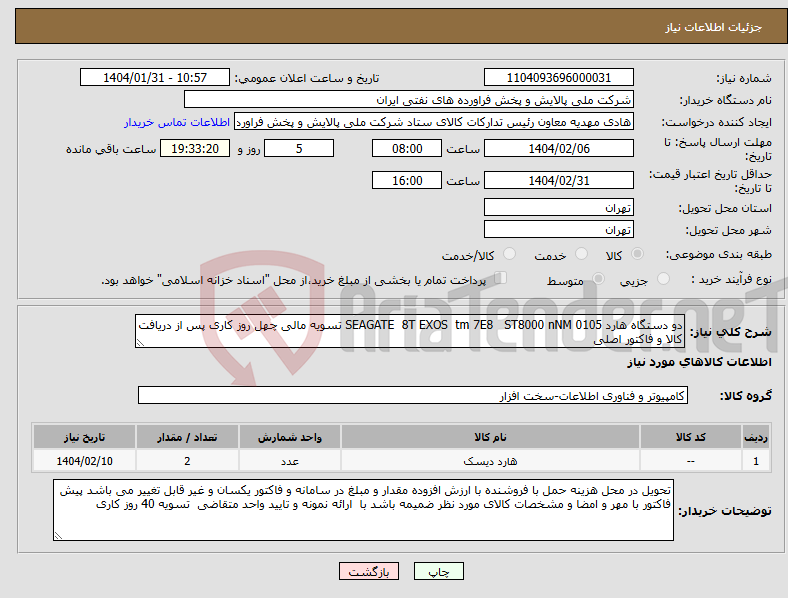
Task: Select the متوسط purchase type radio
Action: pos(598,278)
